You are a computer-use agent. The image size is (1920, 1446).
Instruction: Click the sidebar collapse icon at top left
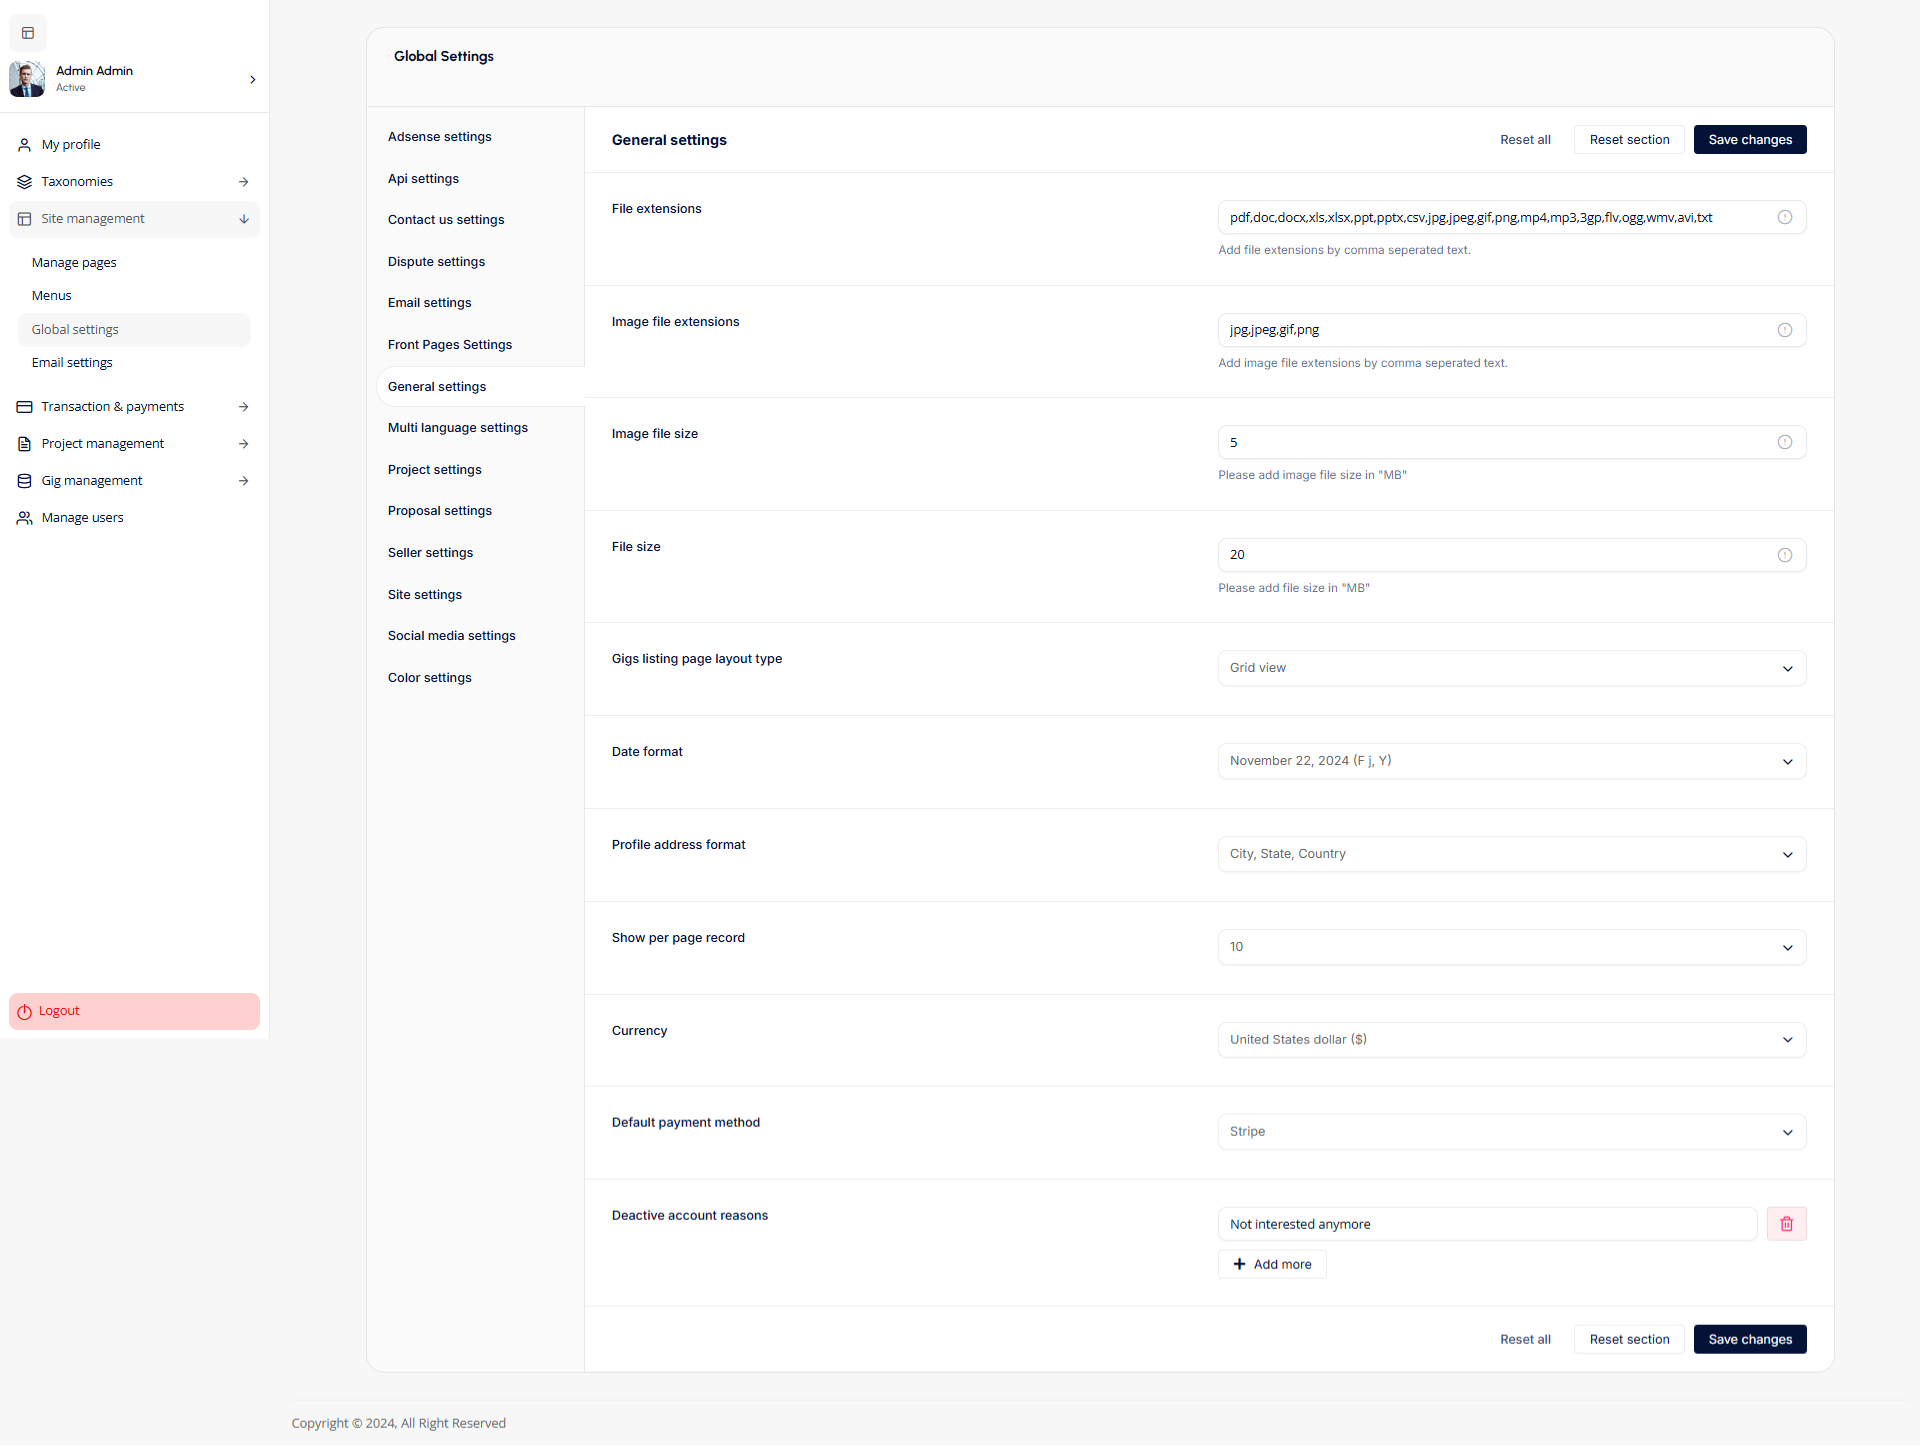coord(28,33)
